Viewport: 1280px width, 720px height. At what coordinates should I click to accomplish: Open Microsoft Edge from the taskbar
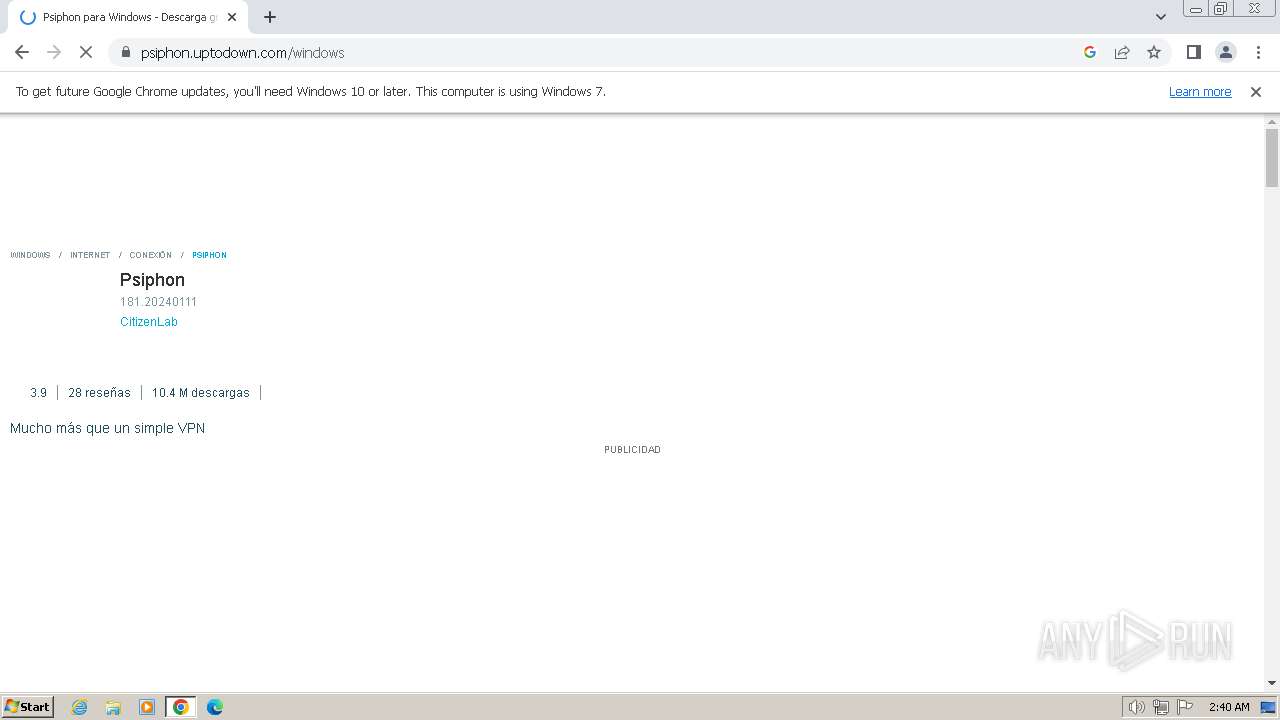pyautogui.click(x=215, y=707)
